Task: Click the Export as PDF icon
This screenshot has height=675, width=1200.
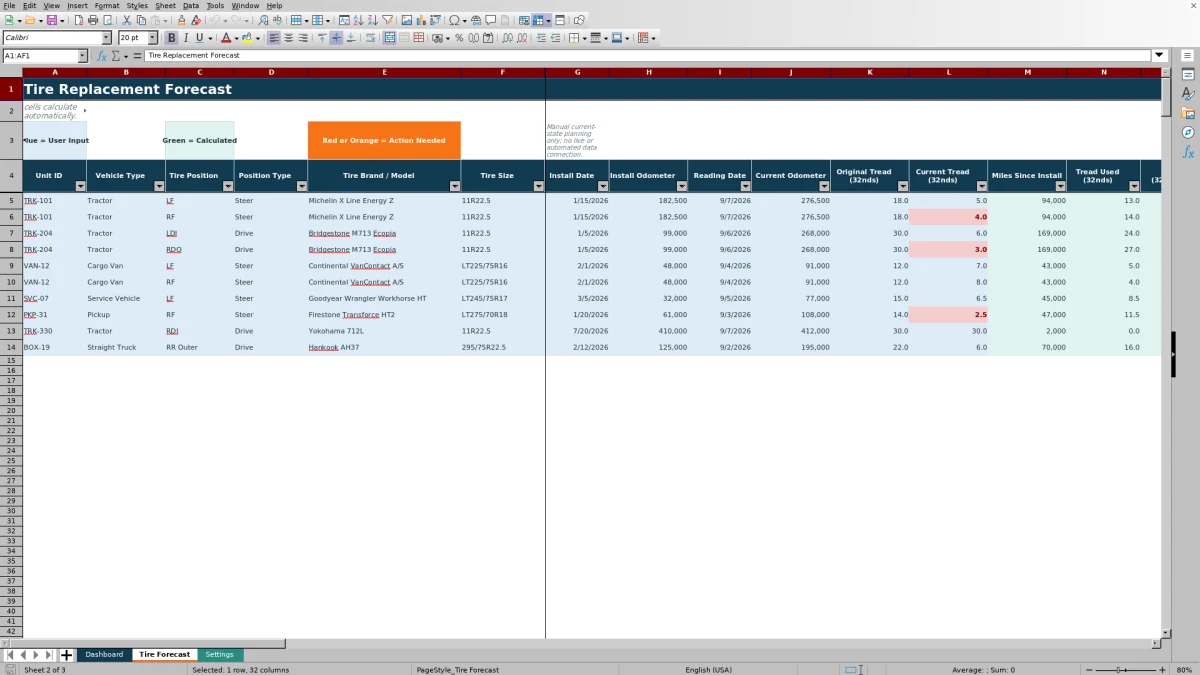Action: [79, 20]
